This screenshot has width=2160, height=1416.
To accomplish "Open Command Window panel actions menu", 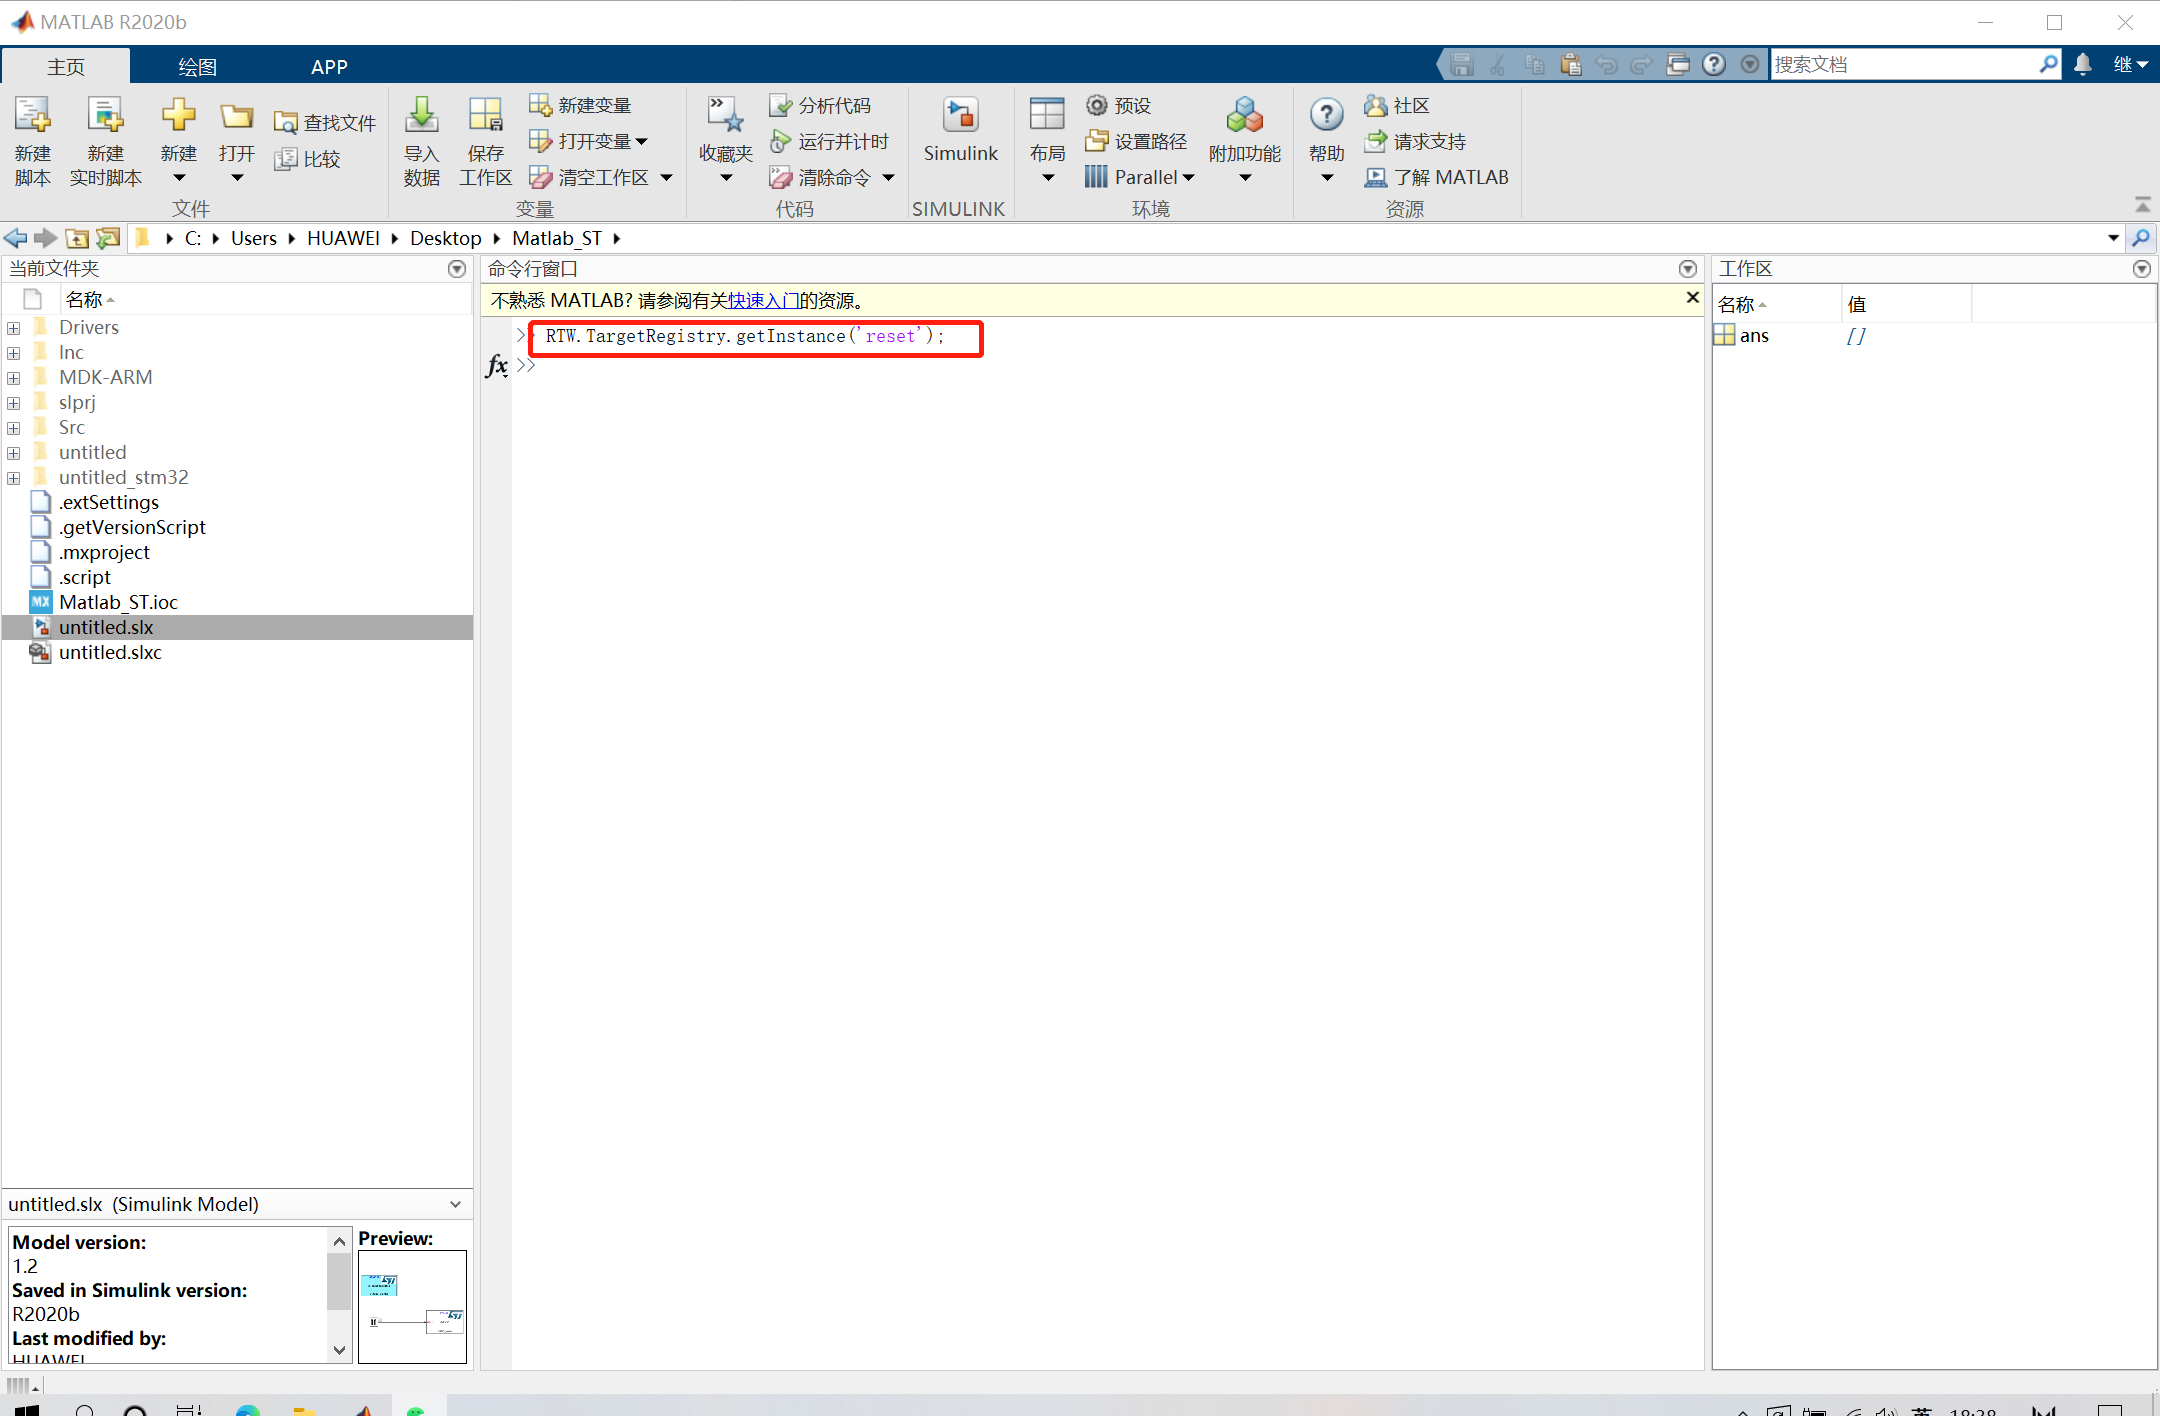I will click(x=1688, y=268).
